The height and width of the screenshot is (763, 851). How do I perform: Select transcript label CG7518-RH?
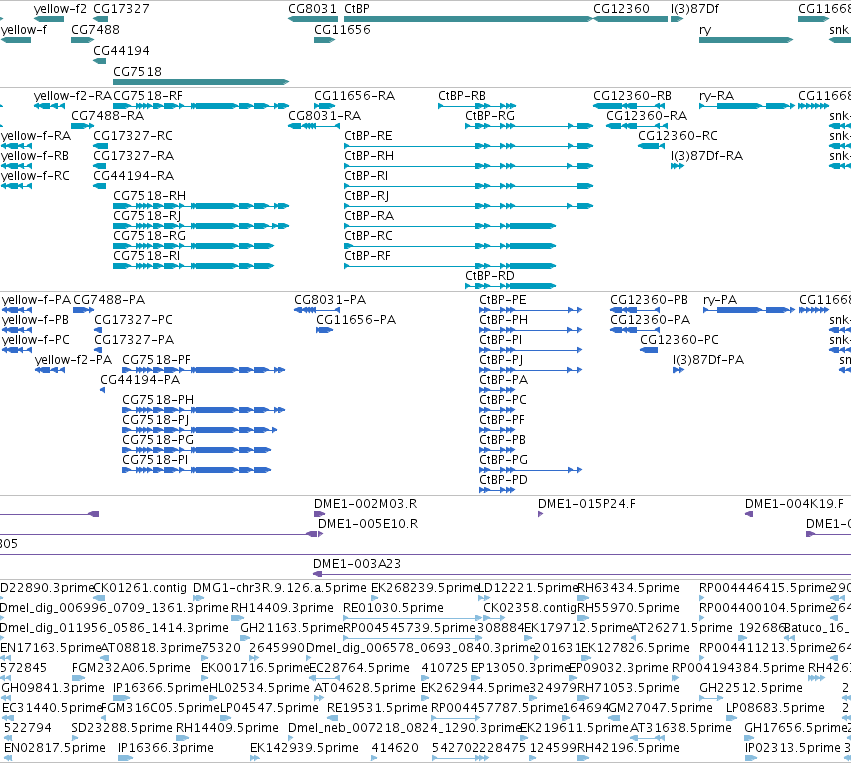149,195
